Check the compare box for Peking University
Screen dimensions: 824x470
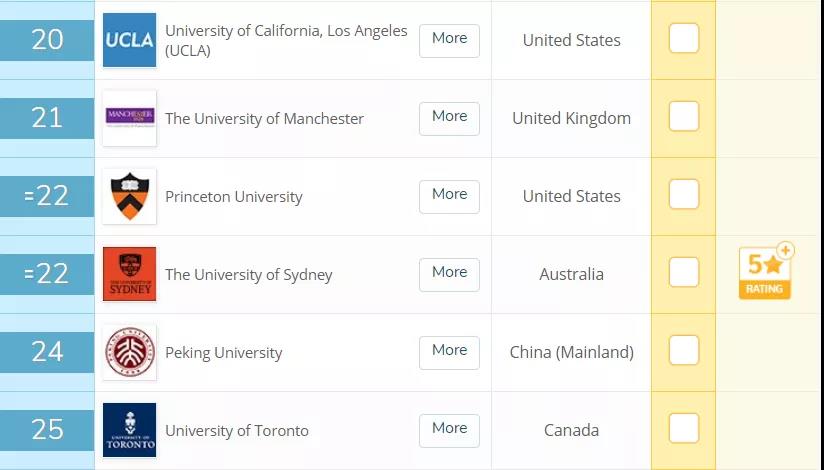click(684, 351)
